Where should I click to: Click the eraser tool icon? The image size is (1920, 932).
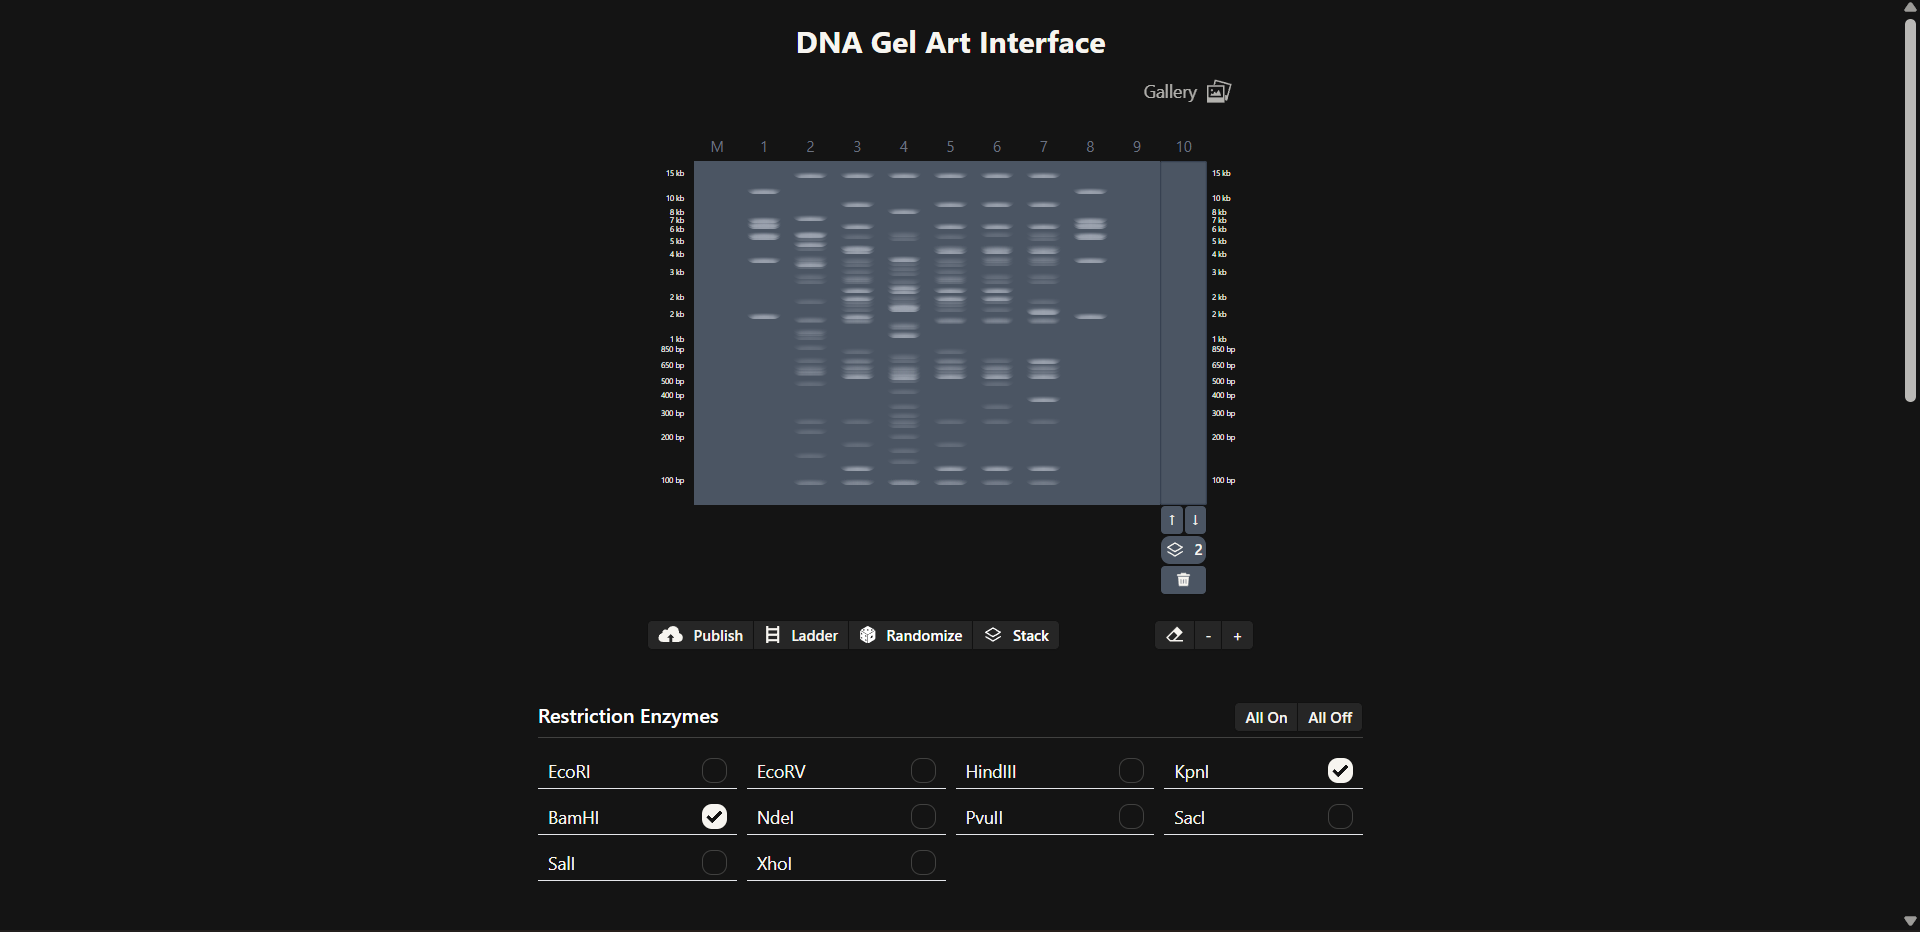(x=1174, y=635)
